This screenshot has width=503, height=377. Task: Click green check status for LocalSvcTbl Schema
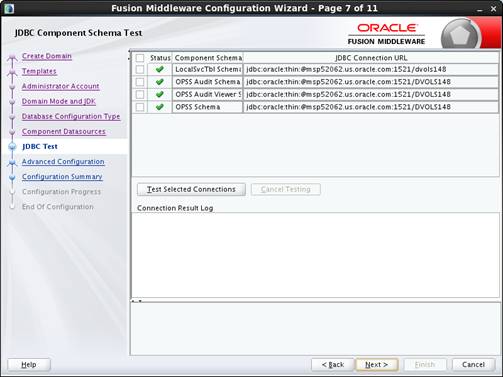tap(160, 69)
